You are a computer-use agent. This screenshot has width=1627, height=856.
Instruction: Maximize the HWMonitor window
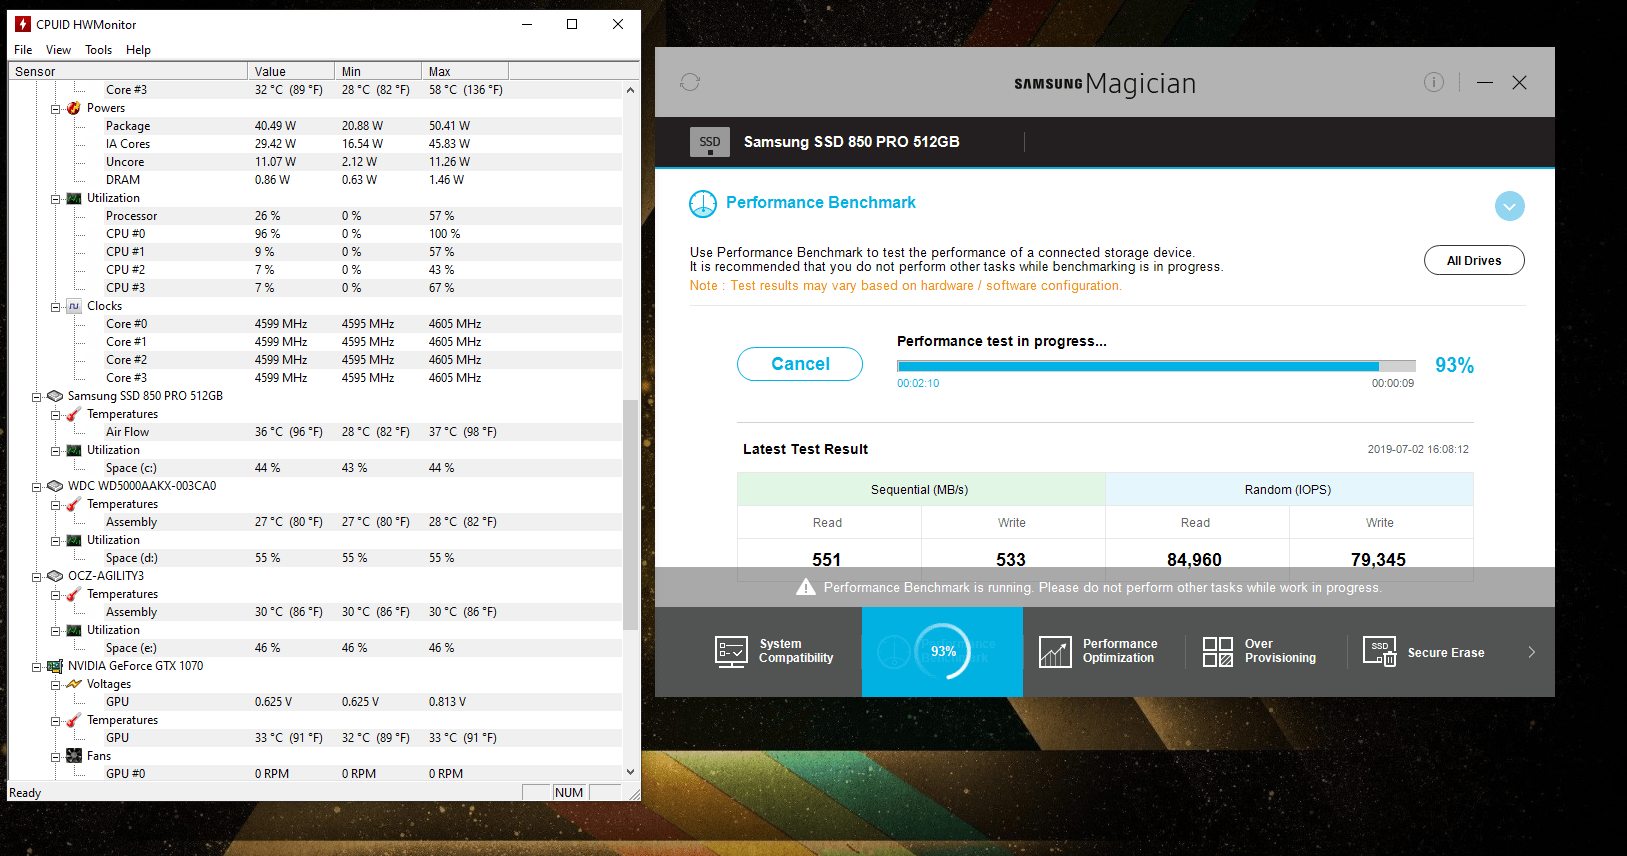(x=572, y=24)
